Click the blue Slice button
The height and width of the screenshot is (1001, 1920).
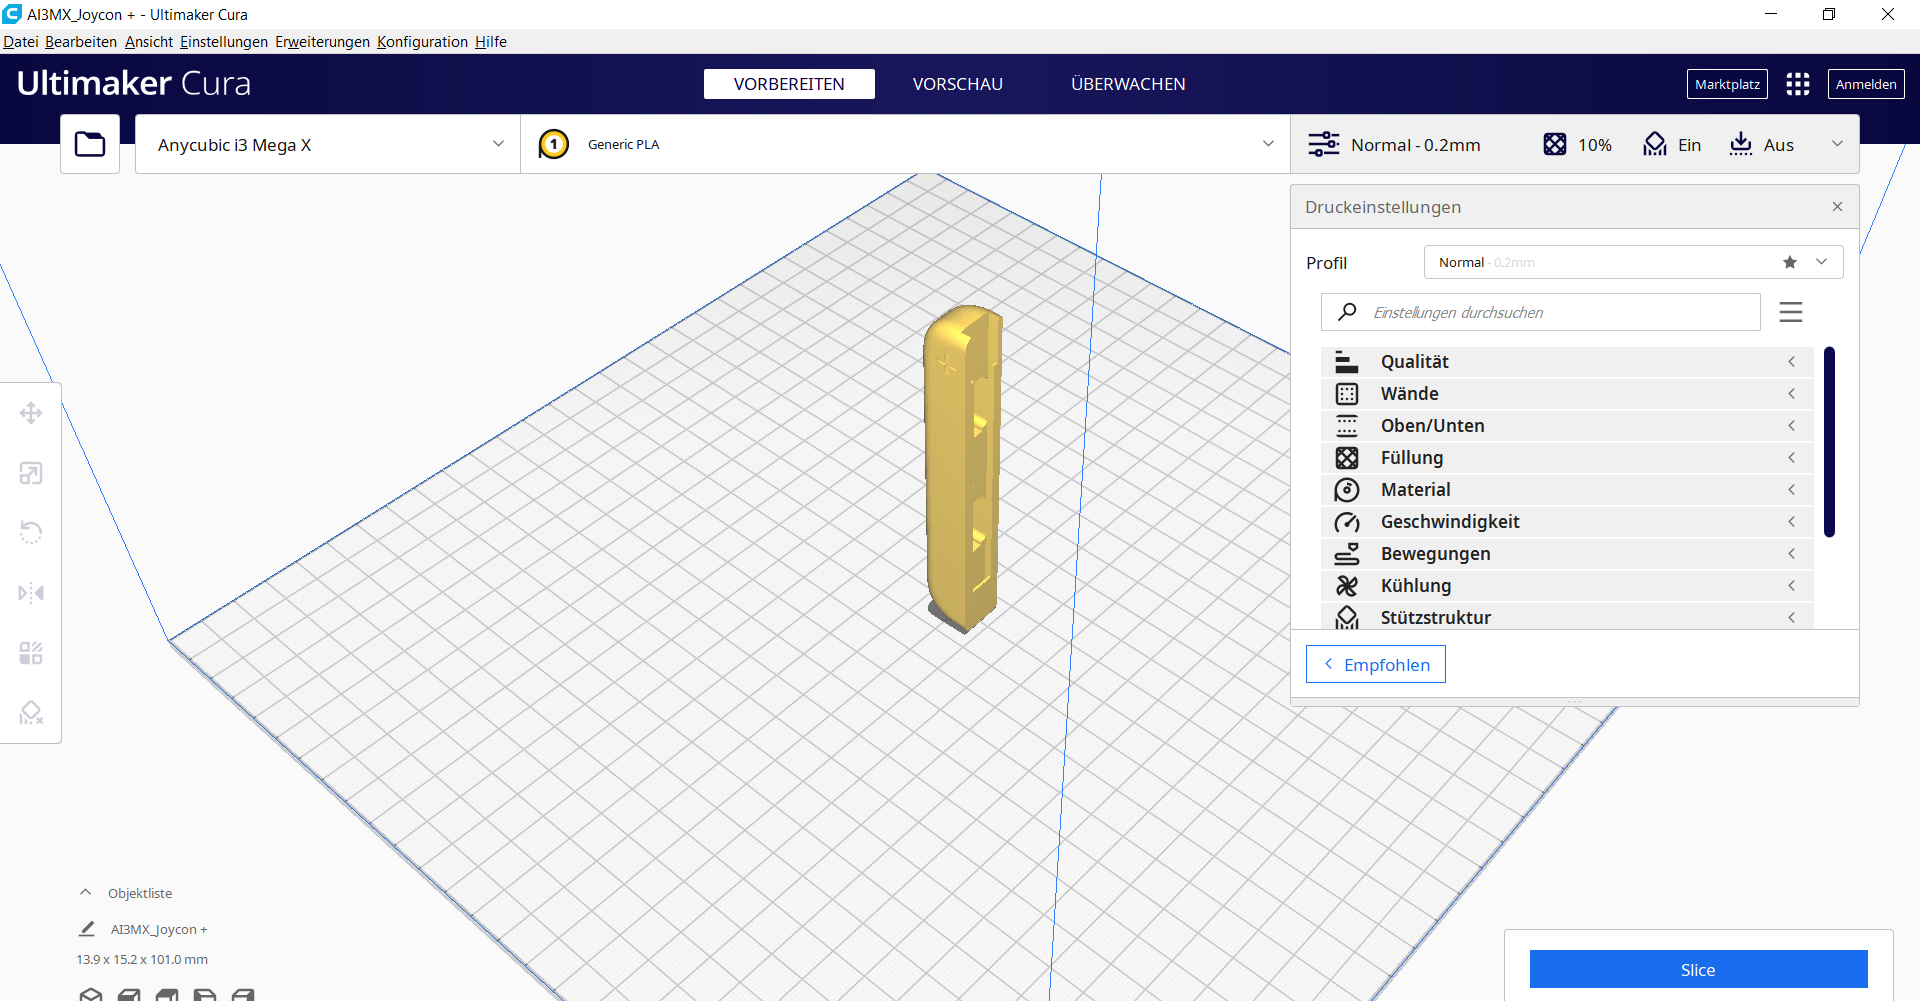(x=1698, y=969)
